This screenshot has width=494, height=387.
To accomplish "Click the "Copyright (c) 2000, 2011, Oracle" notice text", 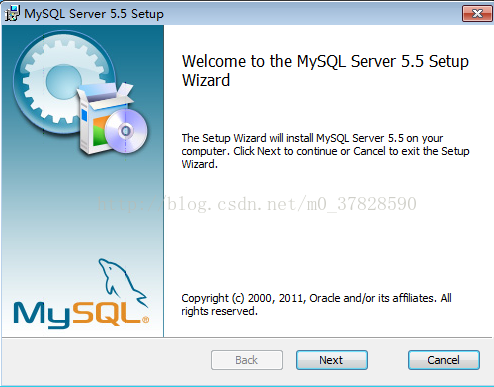I will [316, 304].
